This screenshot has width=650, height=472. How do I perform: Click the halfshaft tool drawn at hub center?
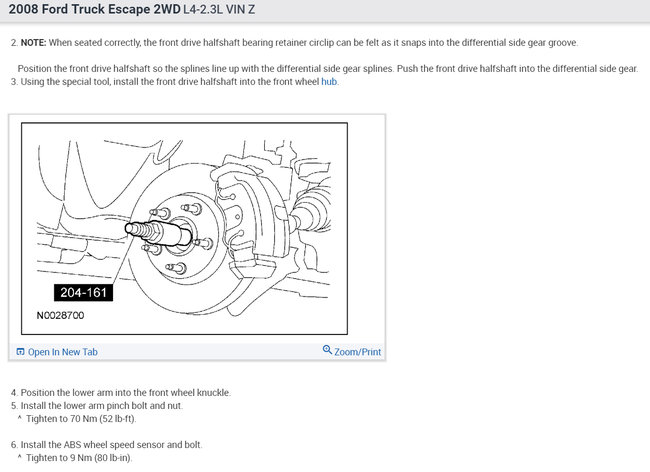click(159, 233)
